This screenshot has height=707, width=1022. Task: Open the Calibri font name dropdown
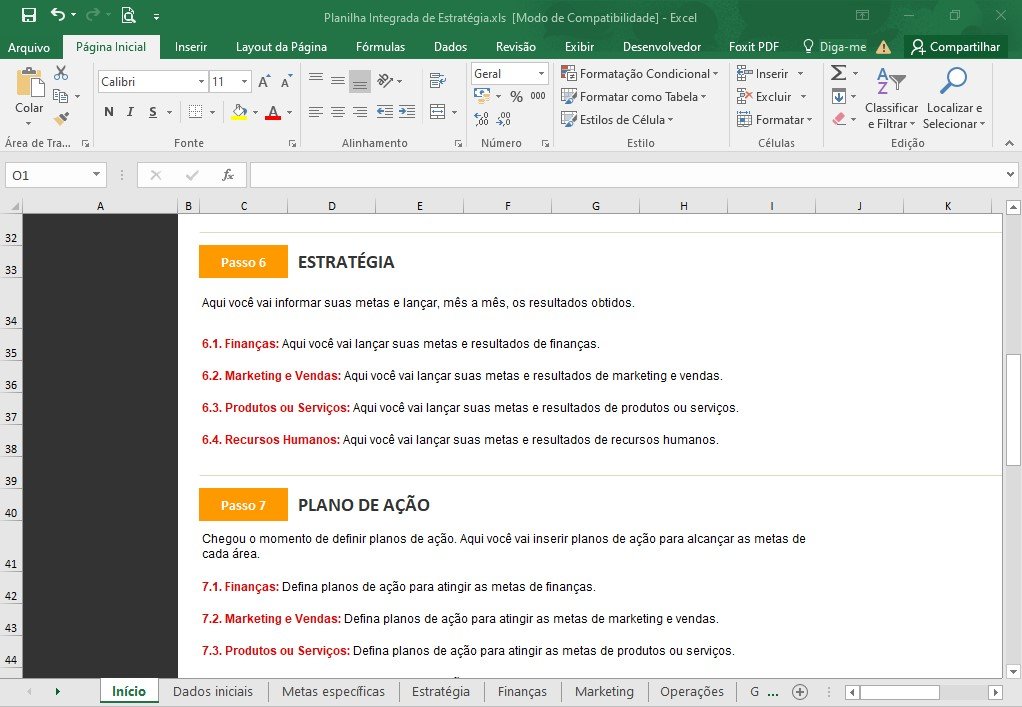[201, 81]
